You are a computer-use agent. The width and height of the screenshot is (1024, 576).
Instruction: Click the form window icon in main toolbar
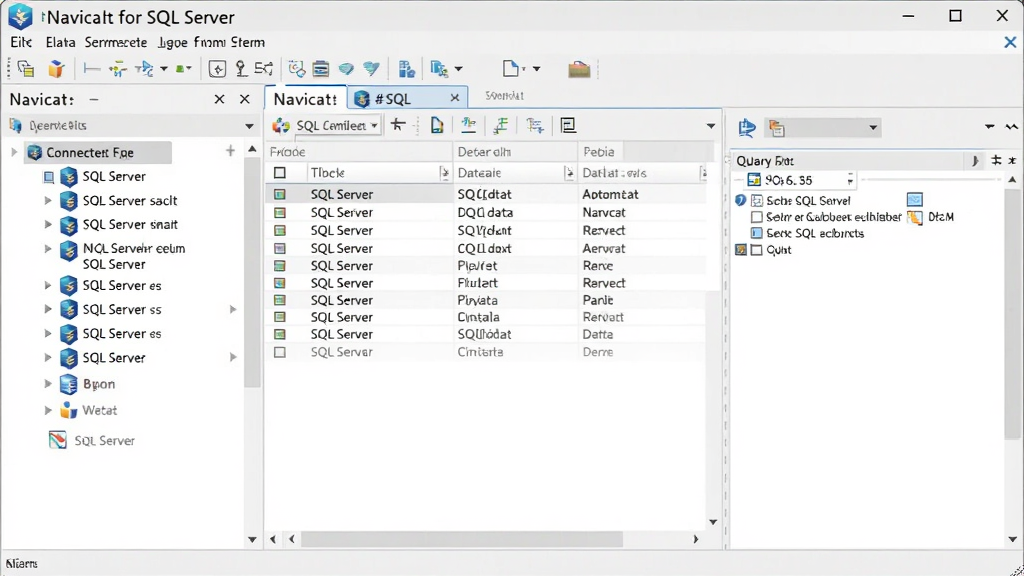320,69
